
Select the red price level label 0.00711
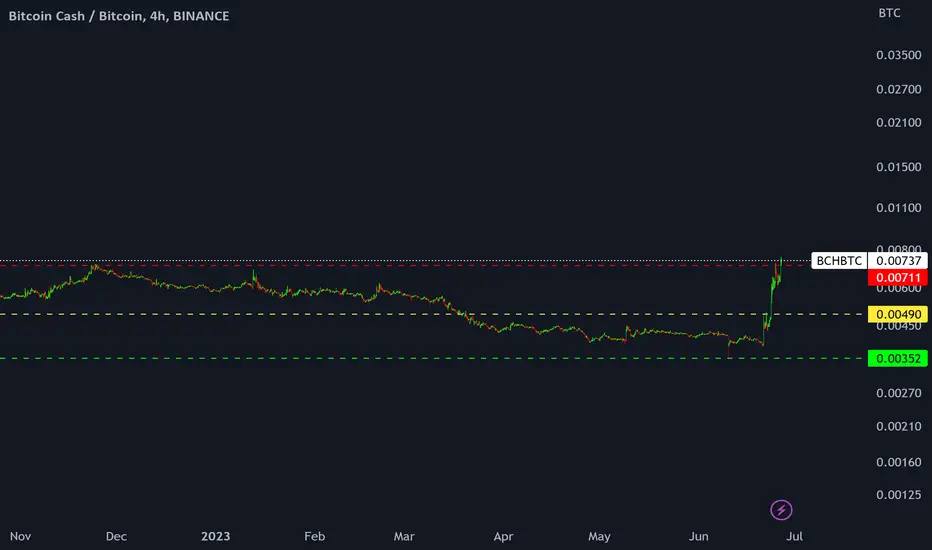coord(898,278)
